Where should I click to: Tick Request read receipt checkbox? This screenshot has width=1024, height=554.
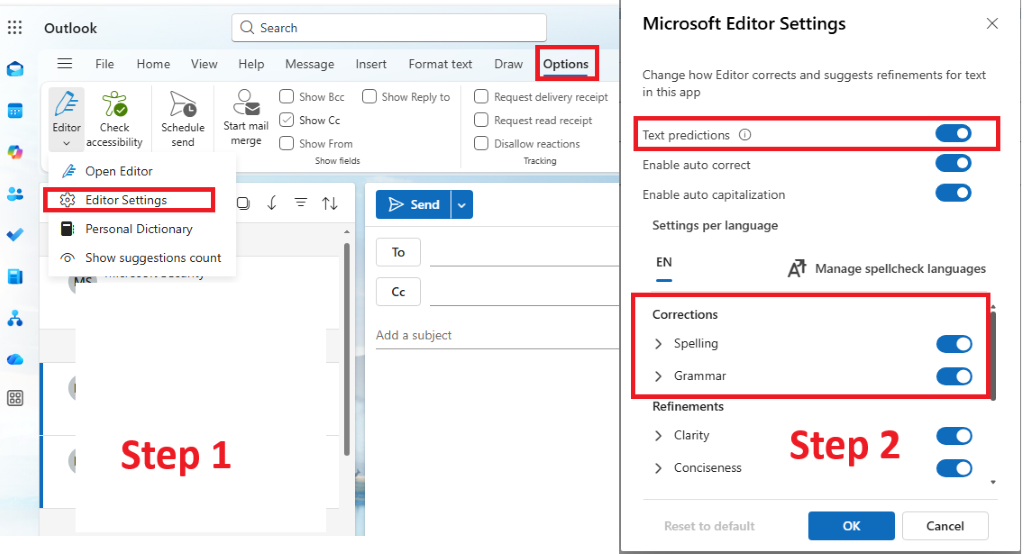pos(481,120)
